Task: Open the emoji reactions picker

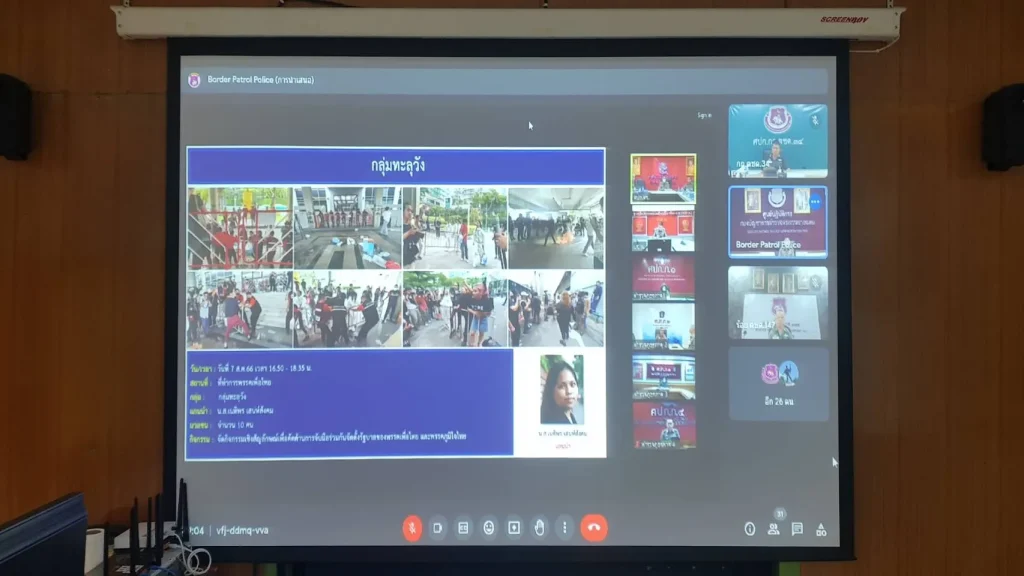Action: click(488, 528)
